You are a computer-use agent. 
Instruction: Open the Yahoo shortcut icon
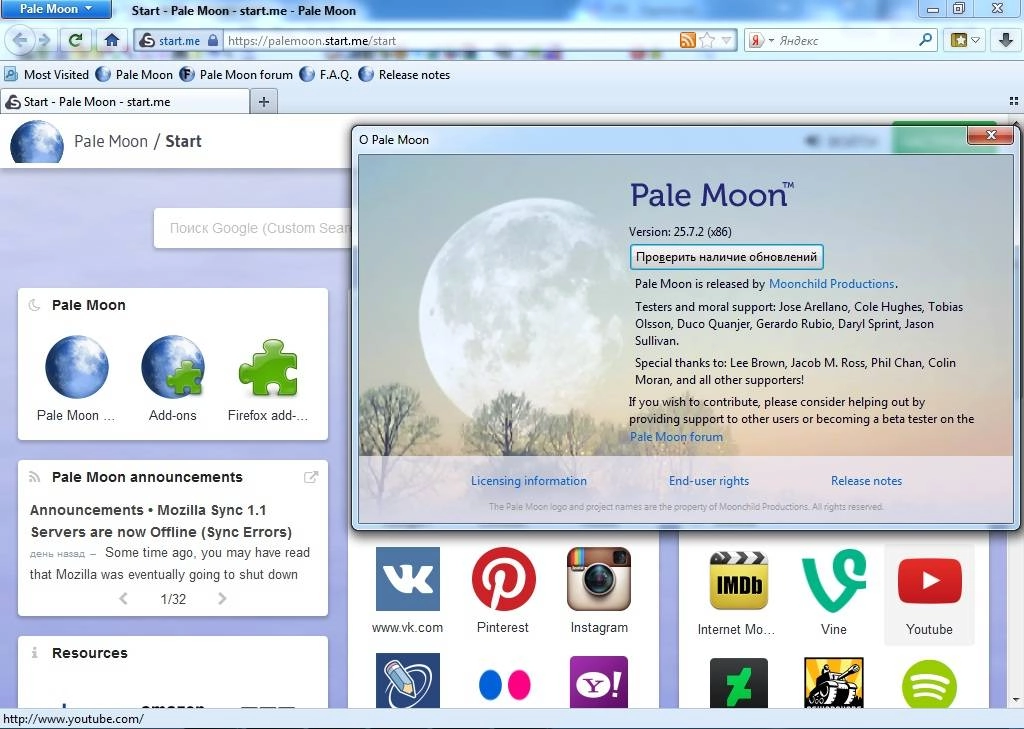pyautogui.click(x=599, y=682)
